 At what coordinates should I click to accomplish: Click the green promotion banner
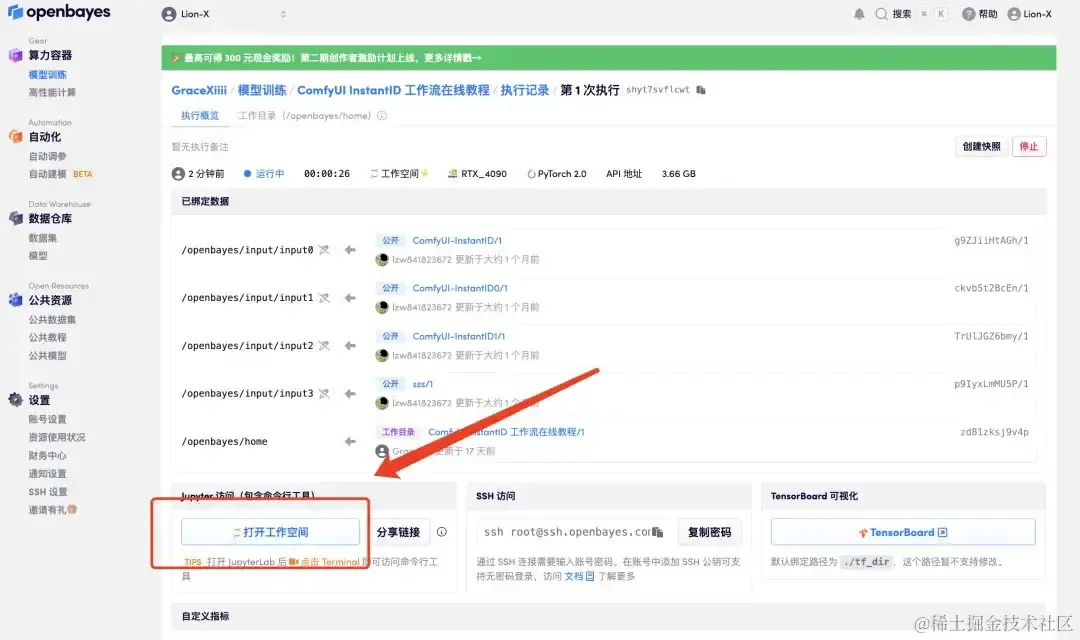tap(608, 58)
